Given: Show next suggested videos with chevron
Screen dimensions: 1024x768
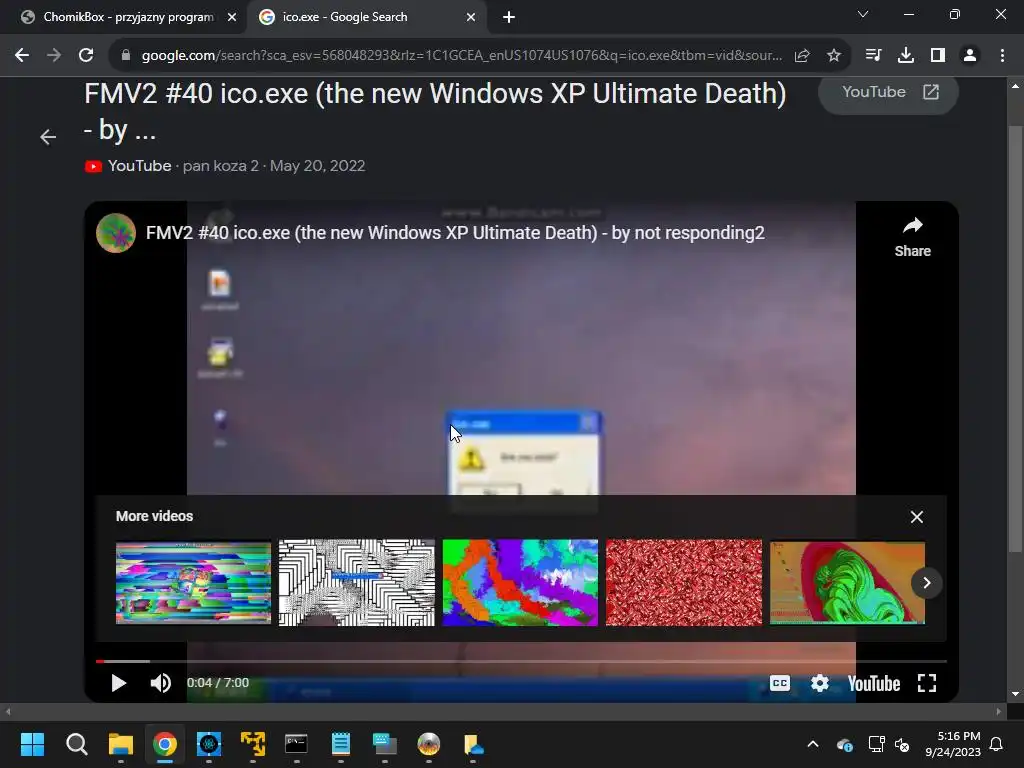Looking at the screenshot, I should (x=926, y=583).
